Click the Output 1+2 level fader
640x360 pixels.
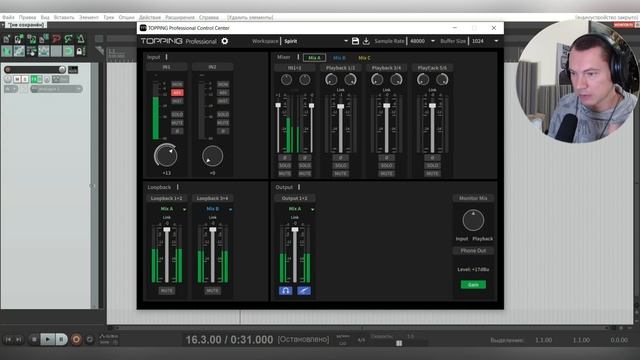tap(295, 230)
